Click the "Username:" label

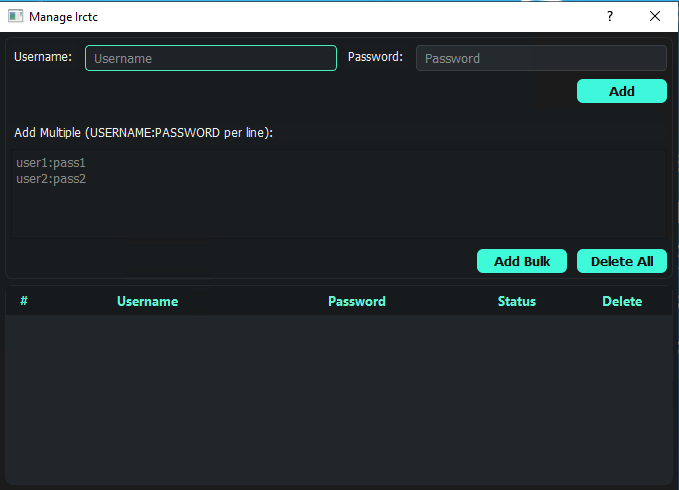tap(43, 57)
